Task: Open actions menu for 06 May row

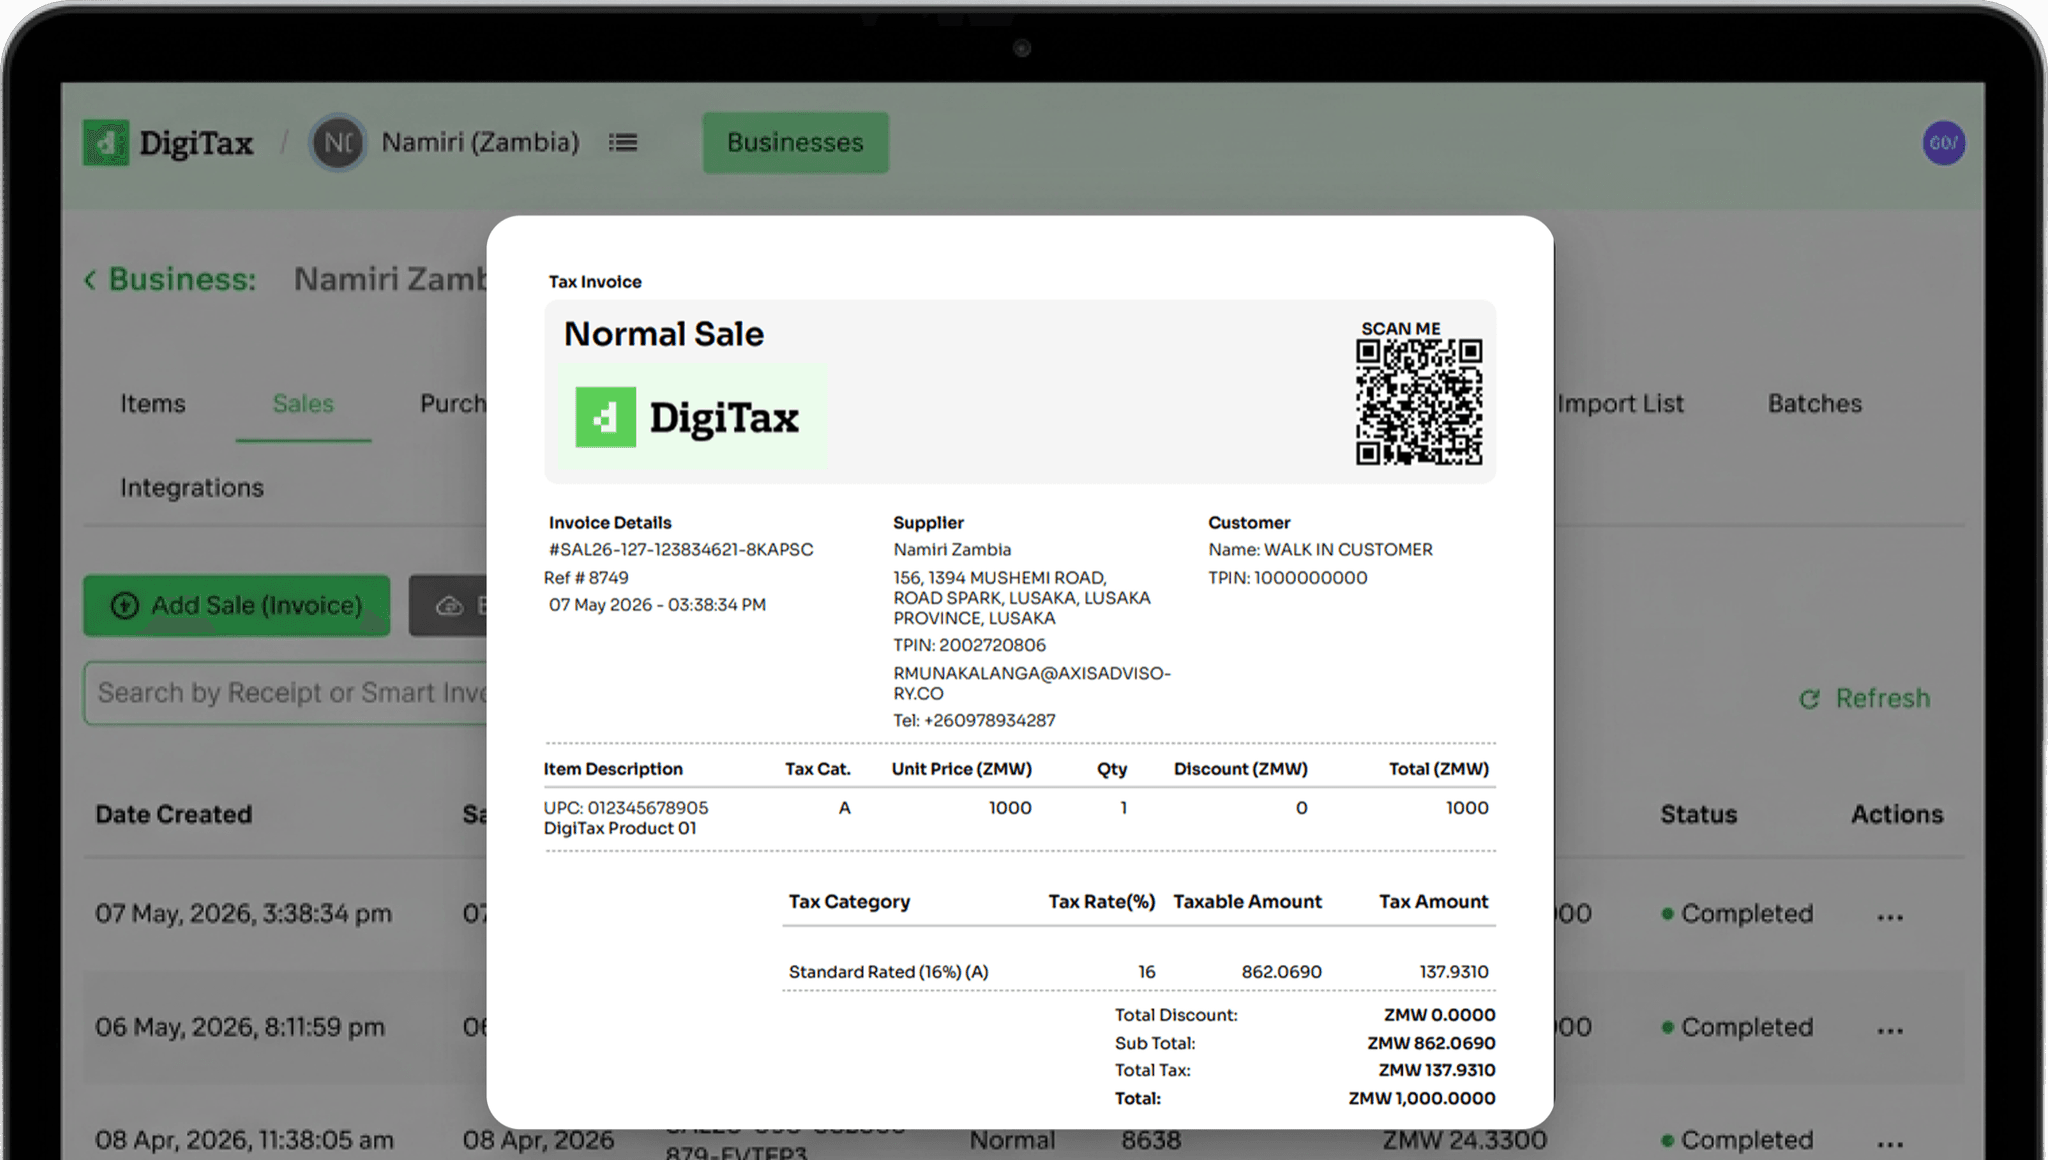Action: [x=1890, y=1029]
